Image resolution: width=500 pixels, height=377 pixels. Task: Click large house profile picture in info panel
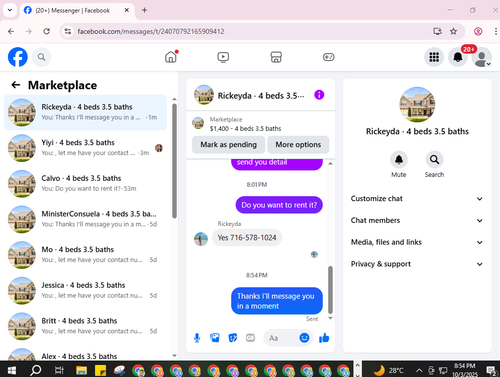click(417, 104)
